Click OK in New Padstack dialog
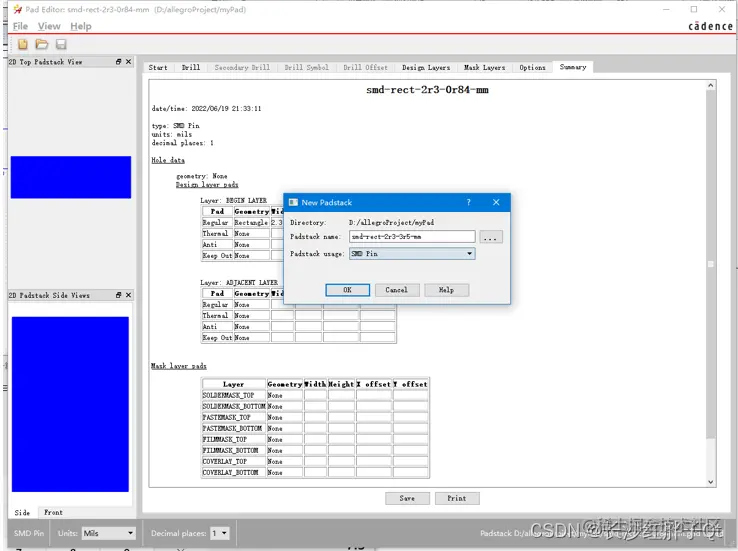 pos(347,290)
